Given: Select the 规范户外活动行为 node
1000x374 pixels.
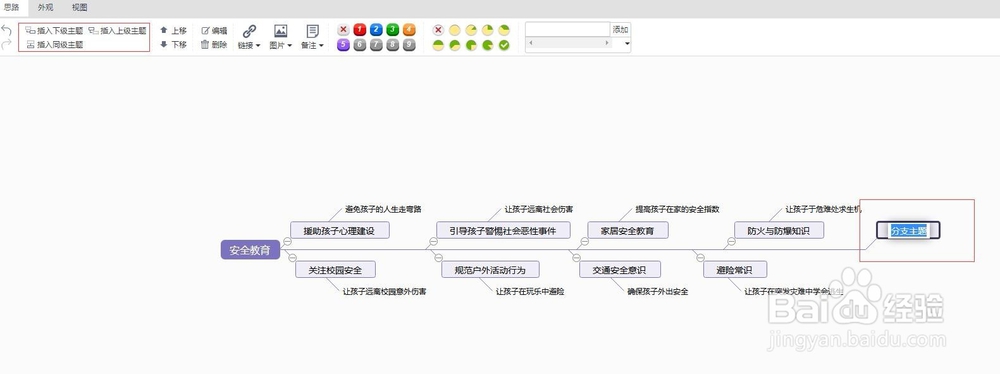Looking at the screenshot, I should pyautogui.click(x=490, y=270).
